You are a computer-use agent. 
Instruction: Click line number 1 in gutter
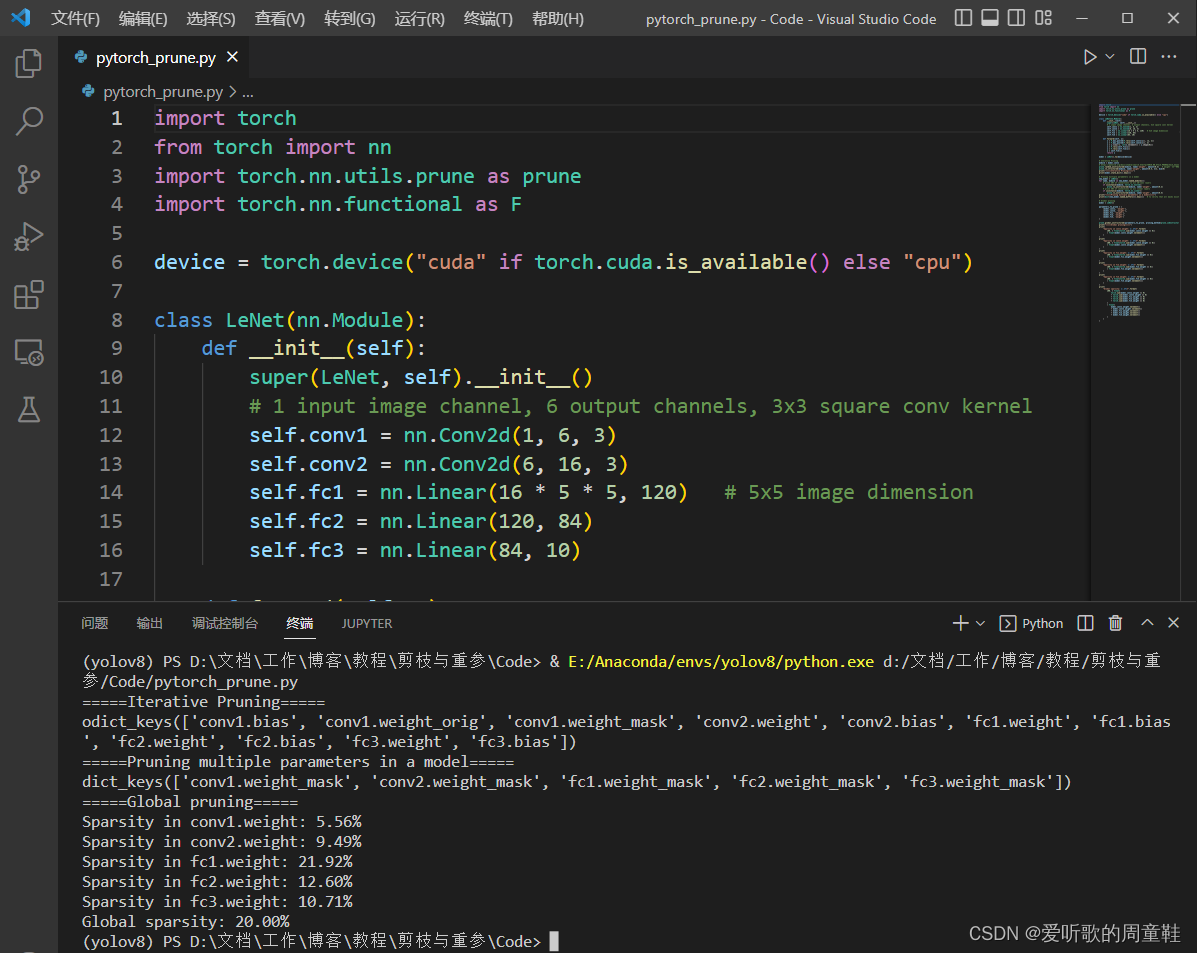[117, 118]
